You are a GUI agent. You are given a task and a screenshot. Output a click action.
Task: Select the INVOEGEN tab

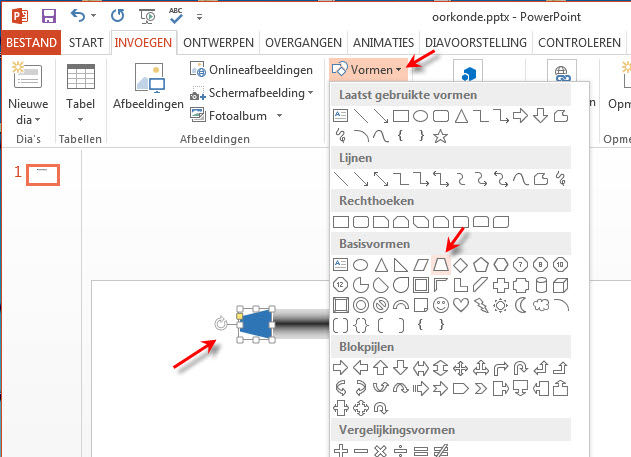click(x=143, y=42)
